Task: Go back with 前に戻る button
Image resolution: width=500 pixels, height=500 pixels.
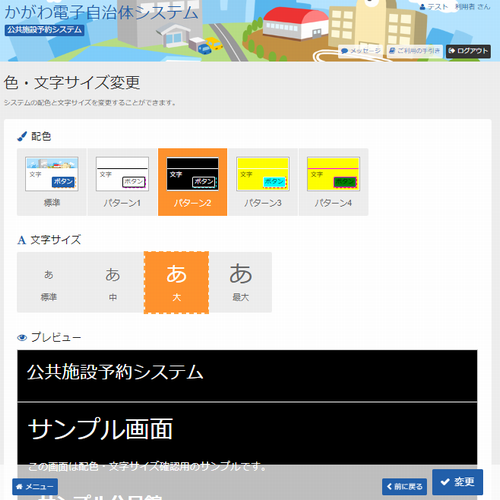Action: coord(404,487)
